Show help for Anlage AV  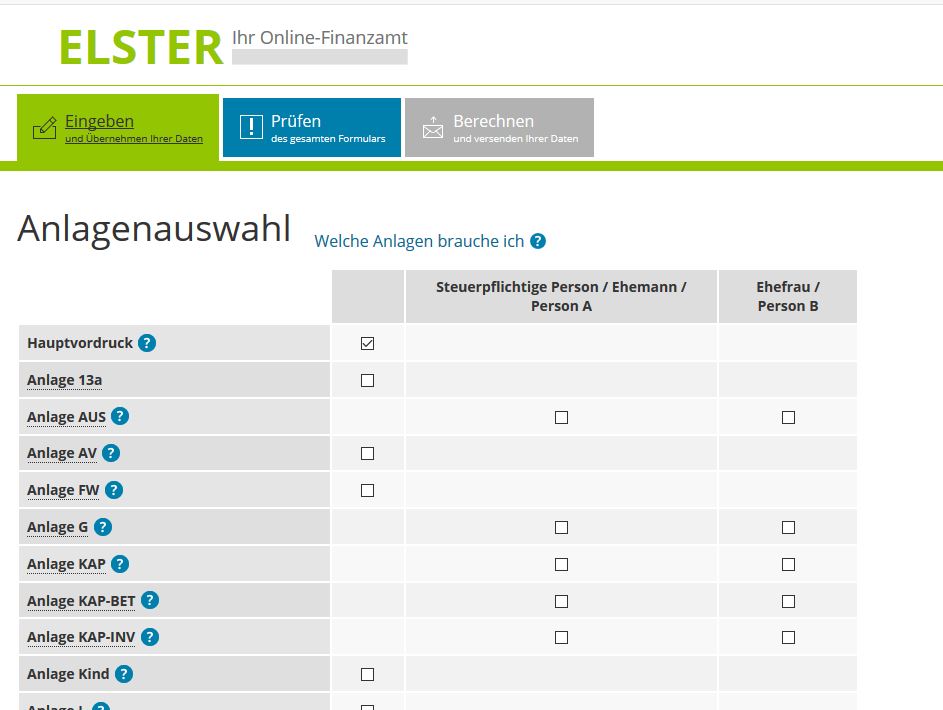(x=111, y=453)
